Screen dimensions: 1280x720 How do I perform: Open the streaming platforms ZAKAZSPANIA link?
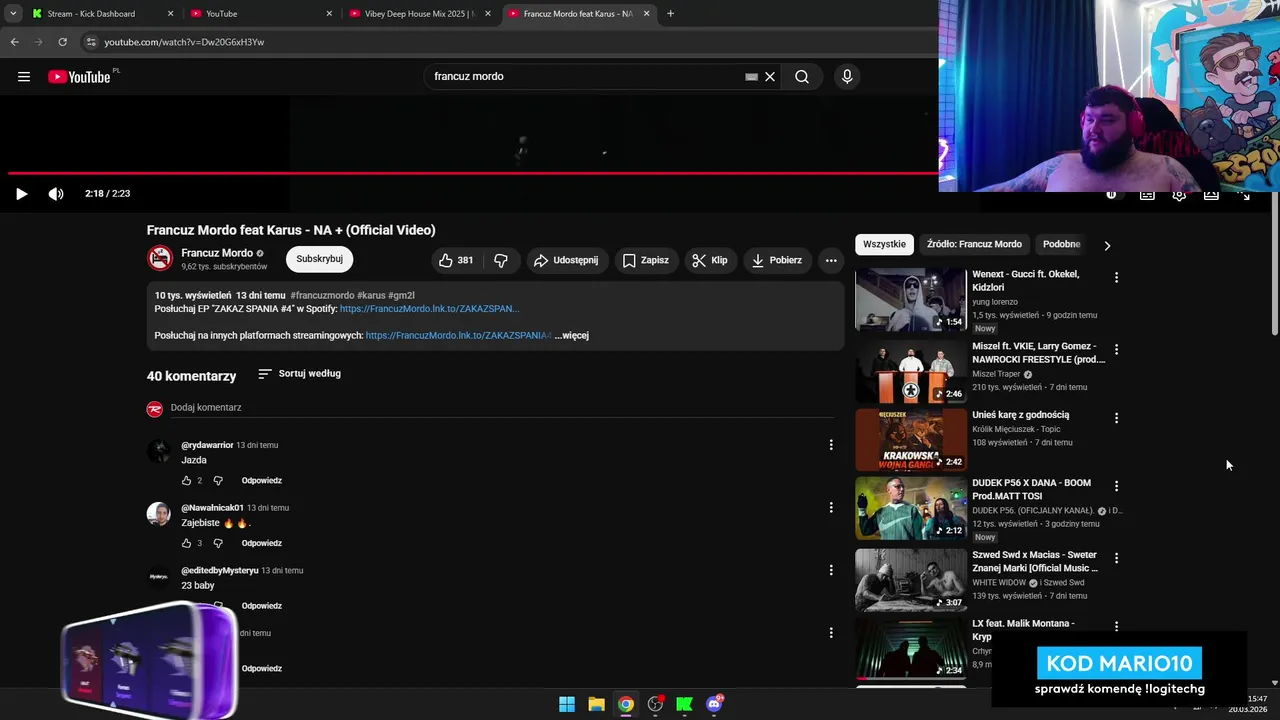tap(458, 335)
